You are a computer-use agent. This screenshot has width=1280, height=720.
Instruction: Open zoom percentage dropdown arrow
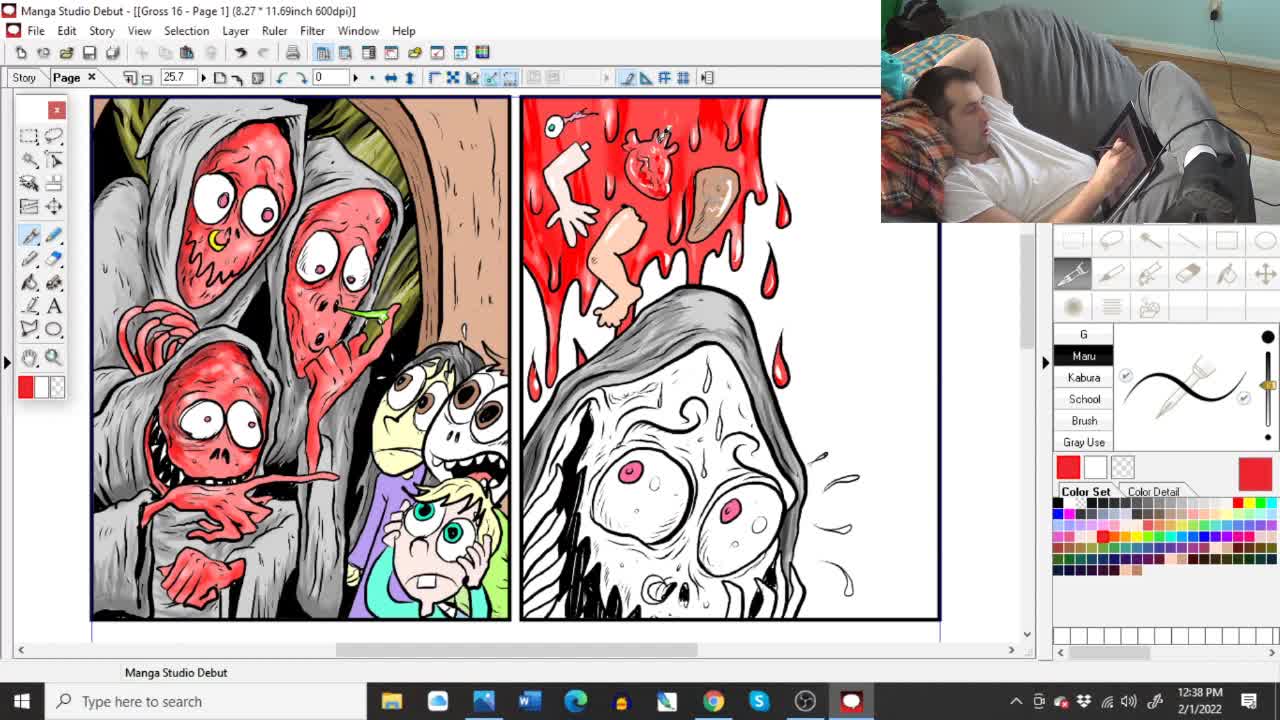click(203, 78)
